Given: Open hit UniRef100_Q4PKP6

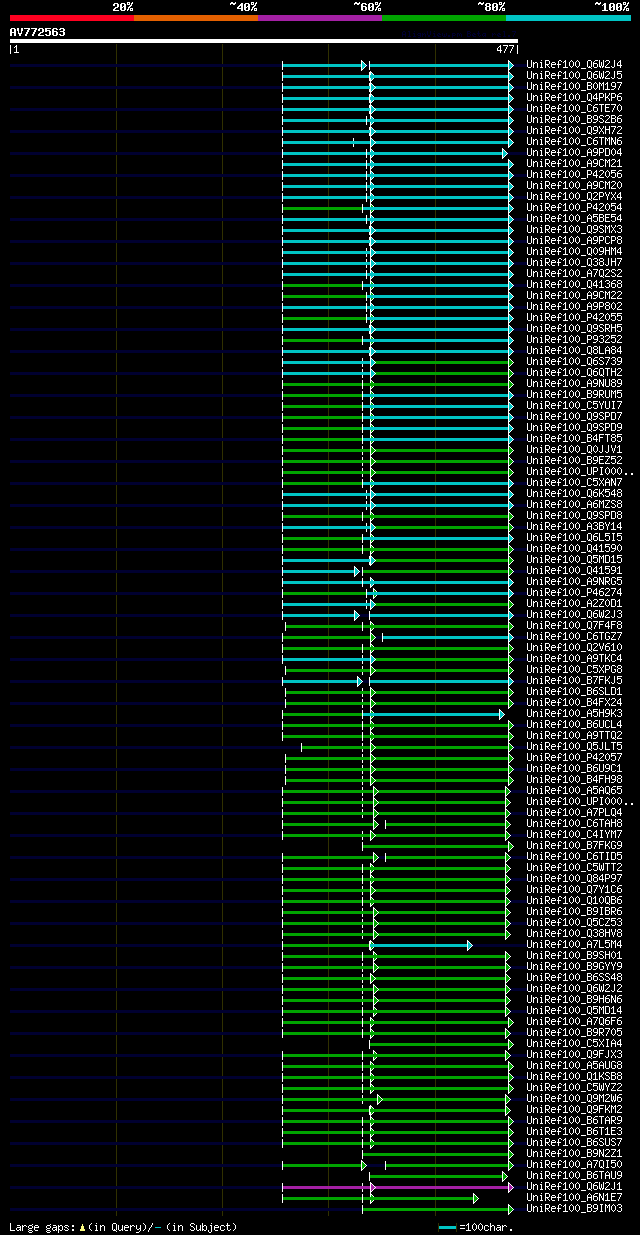Looking at the screenshot, I should [x=574, y=98].
